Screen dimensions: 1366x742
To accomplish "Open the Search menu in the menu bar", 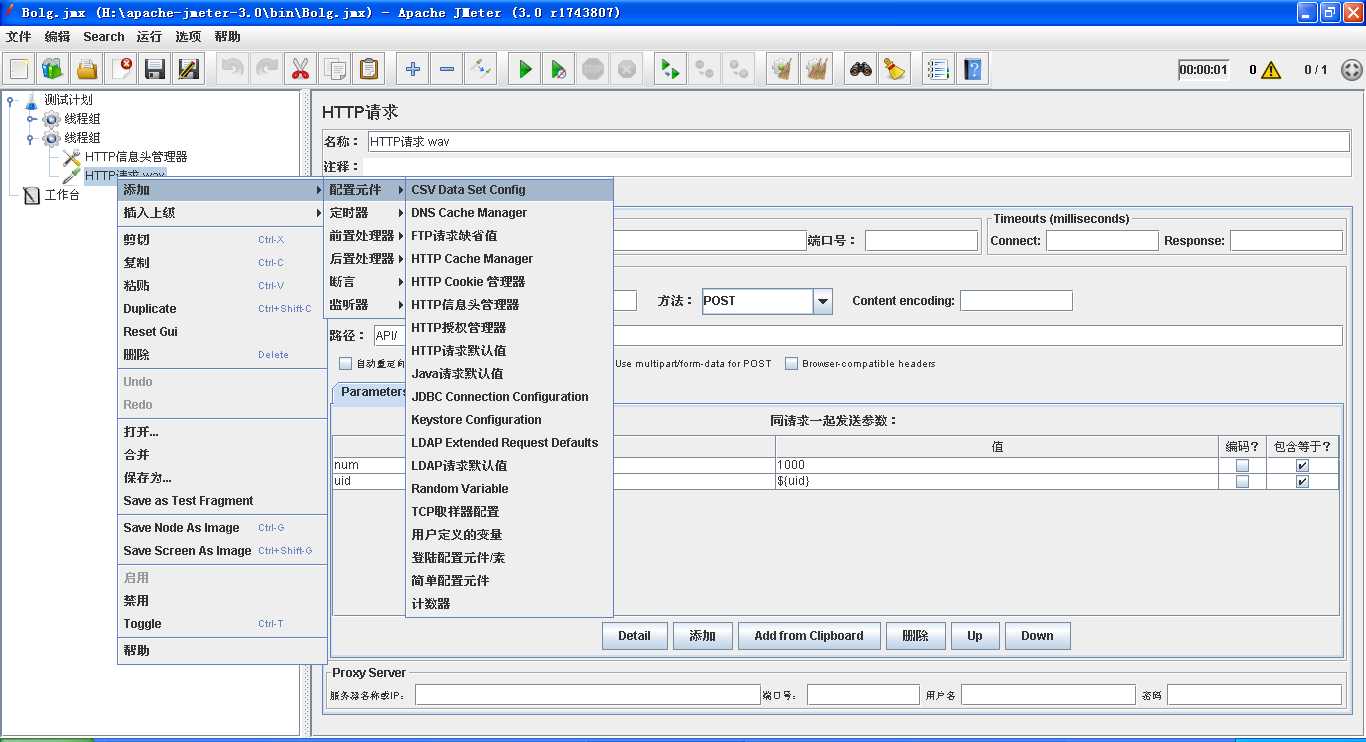I will pyautogui.click(x=104, y=37).
